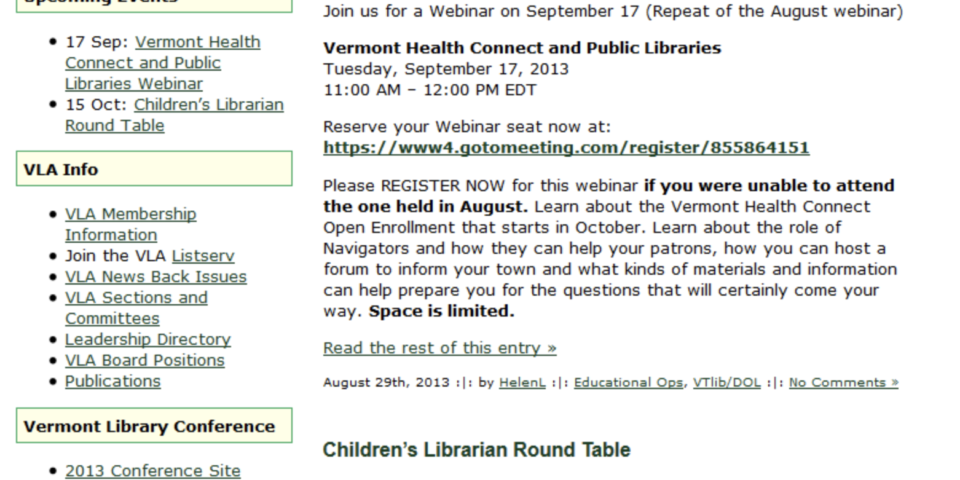Open the No Comments link
The image size is (960, 480).
(843, 383)
